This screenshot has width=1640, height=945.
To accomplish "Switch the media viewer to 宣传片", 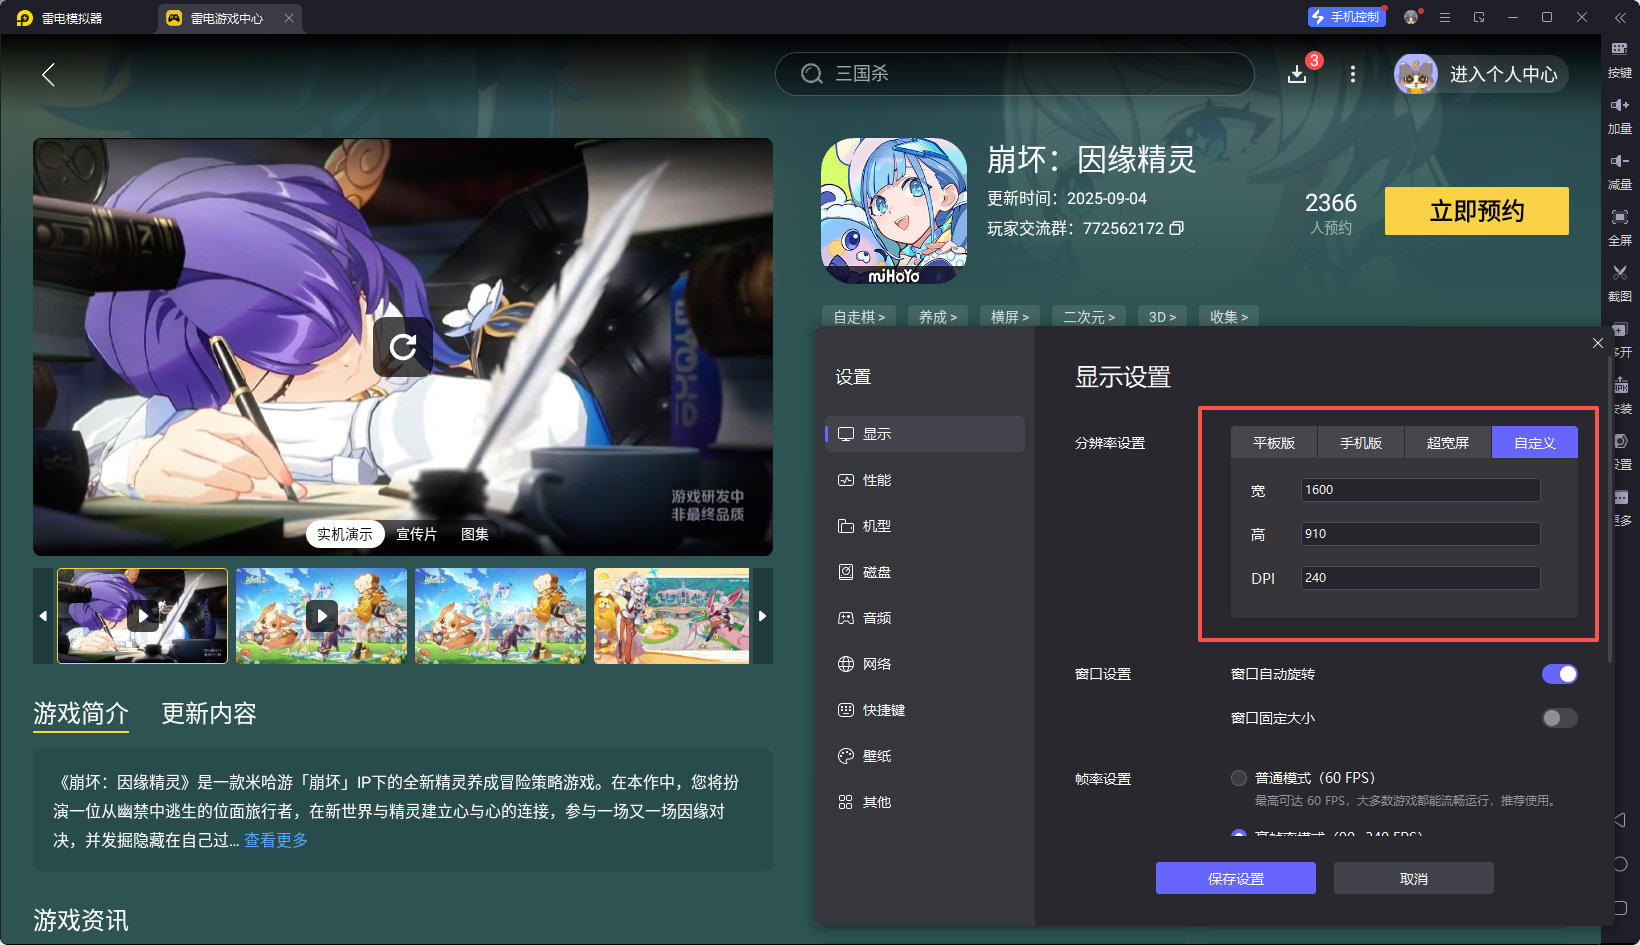I will tap(416, 534).
